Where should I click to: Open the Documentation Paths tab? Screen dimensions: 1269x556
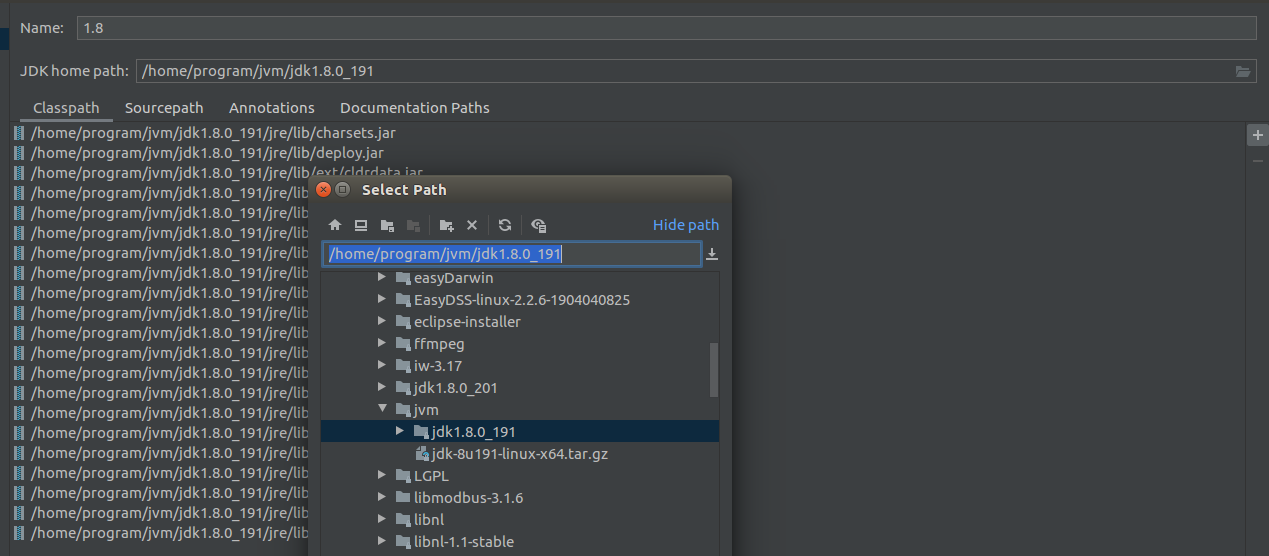(415, 108)
